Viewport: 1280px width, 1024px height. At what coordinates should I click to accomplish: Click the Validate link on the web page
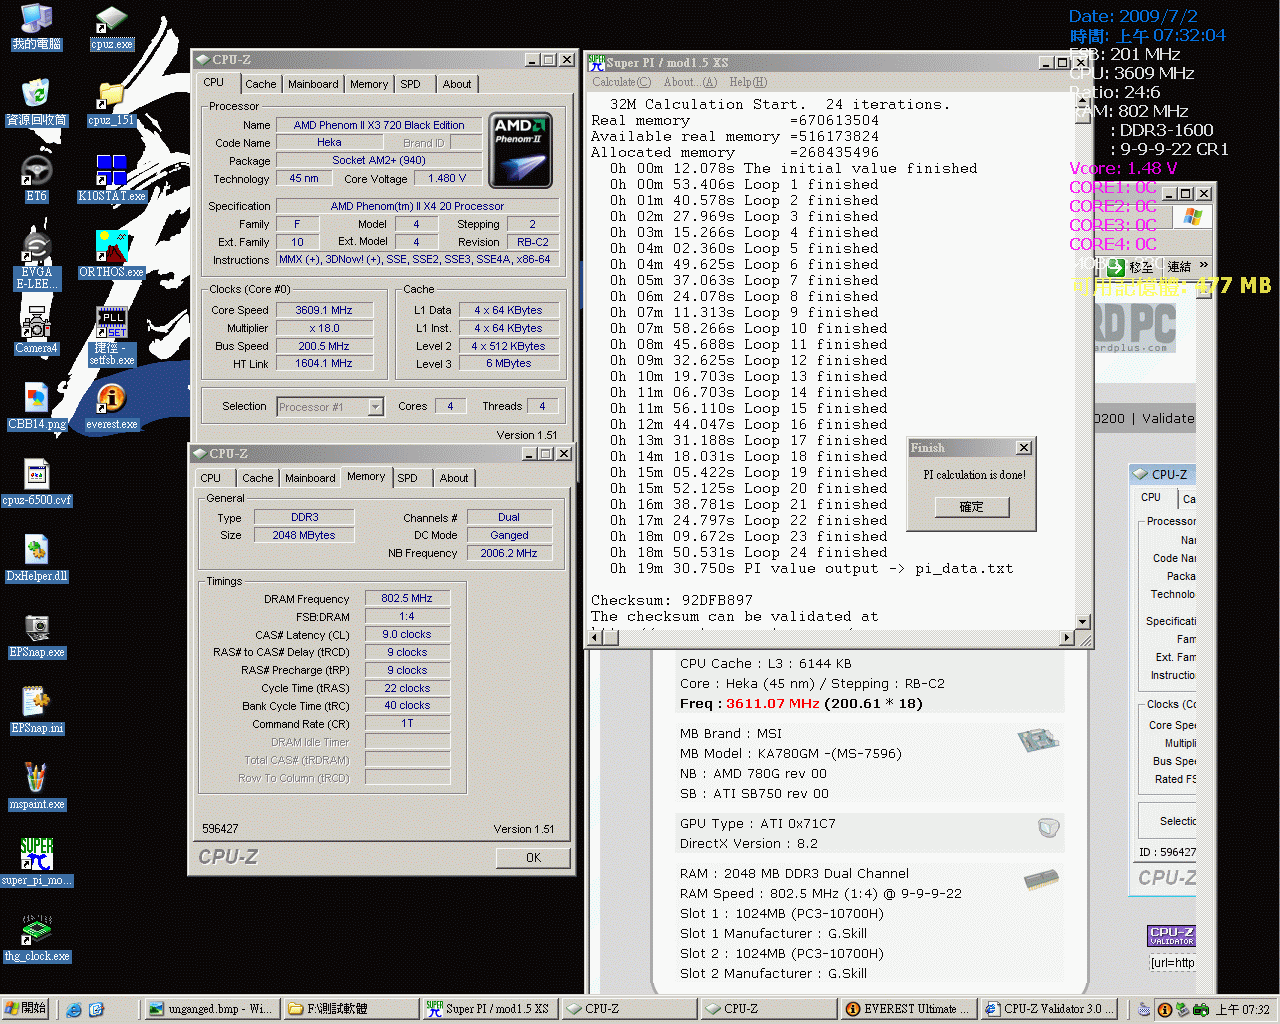(x=1167, y=419)
